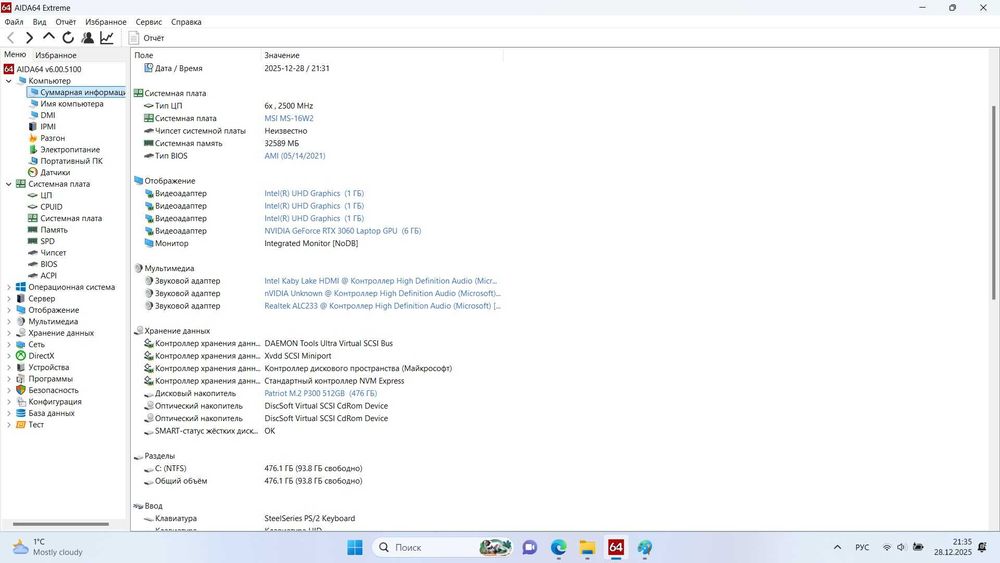Open the Realtek ALC233 audio link
This screenshot has width=1000, height=563.
(x=382, y=307)
